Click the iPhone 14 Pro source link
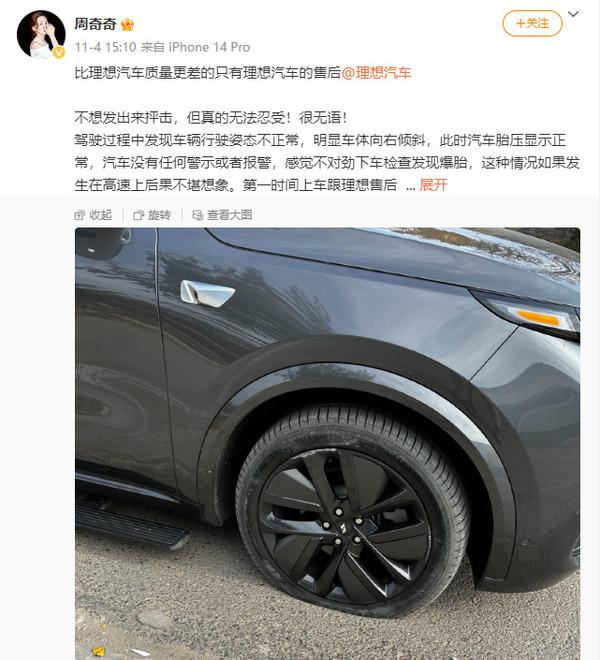This screenshot has width=600, height=660. coord(209,47)
